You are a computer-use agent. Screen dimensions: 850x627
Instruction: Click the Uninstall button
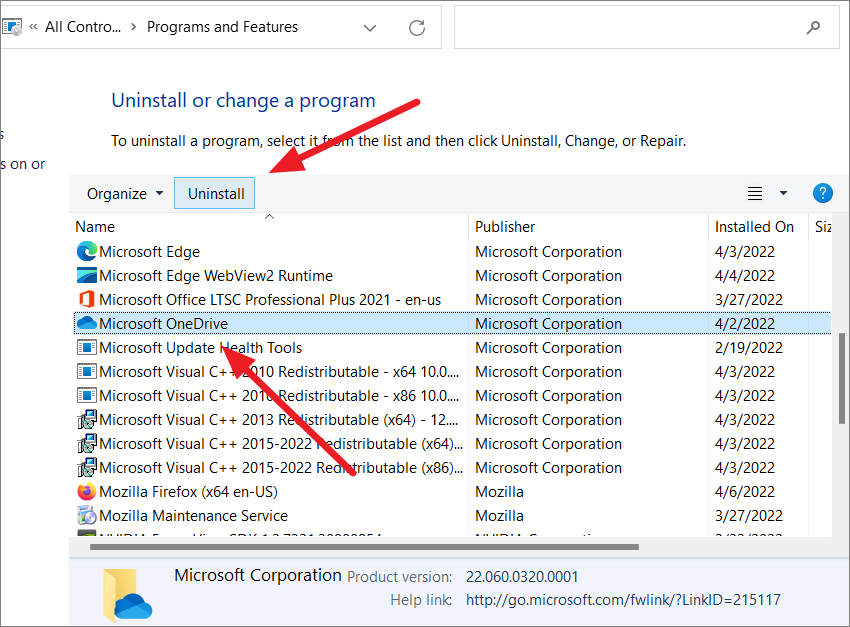[x=214, y=192]
